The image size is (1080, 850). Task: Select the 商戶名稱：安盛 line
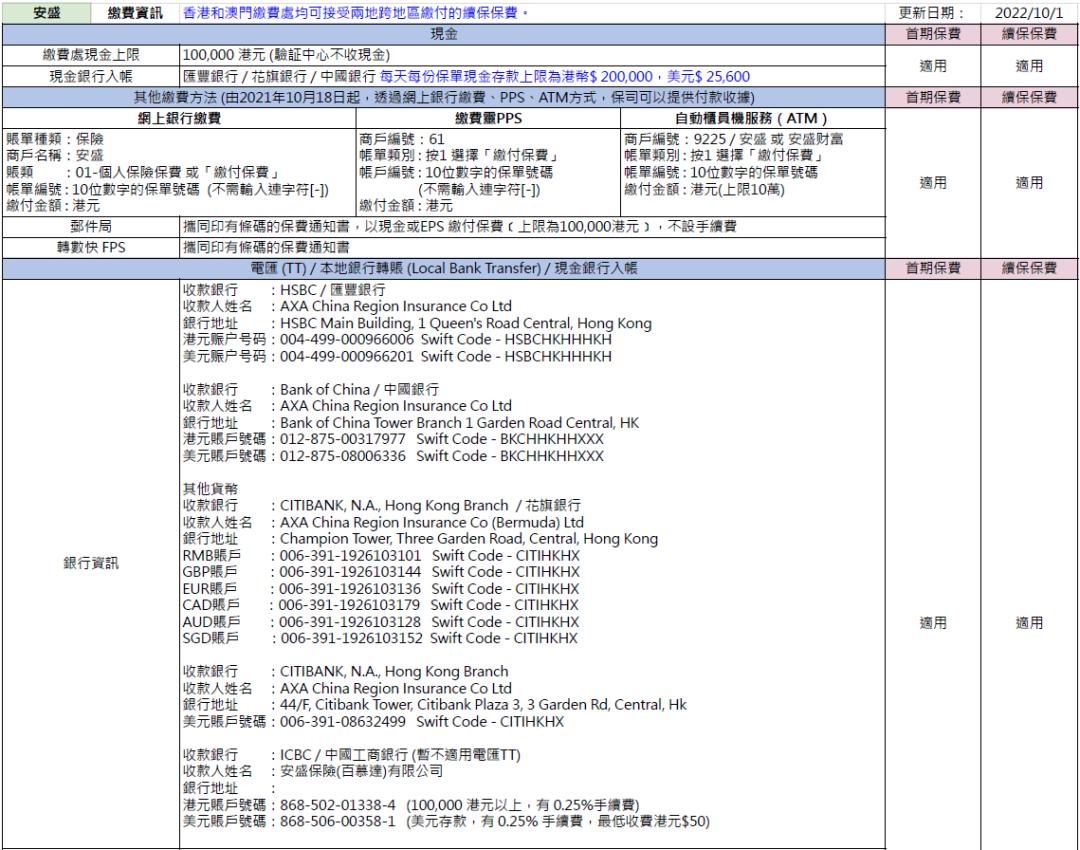(54, 156)
